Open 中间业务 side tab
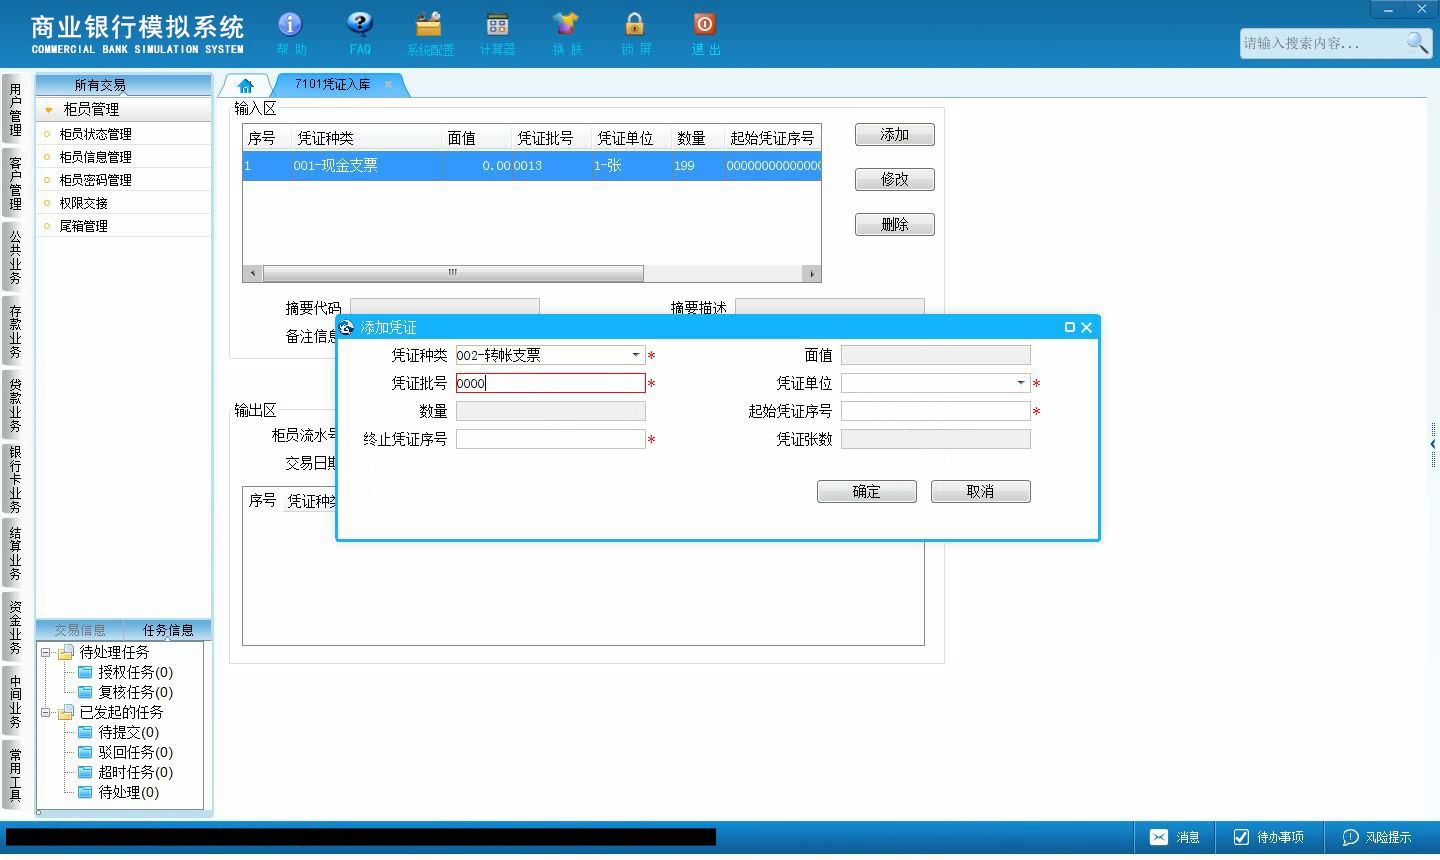1440x860 pixels. click(x=15, y=701)
